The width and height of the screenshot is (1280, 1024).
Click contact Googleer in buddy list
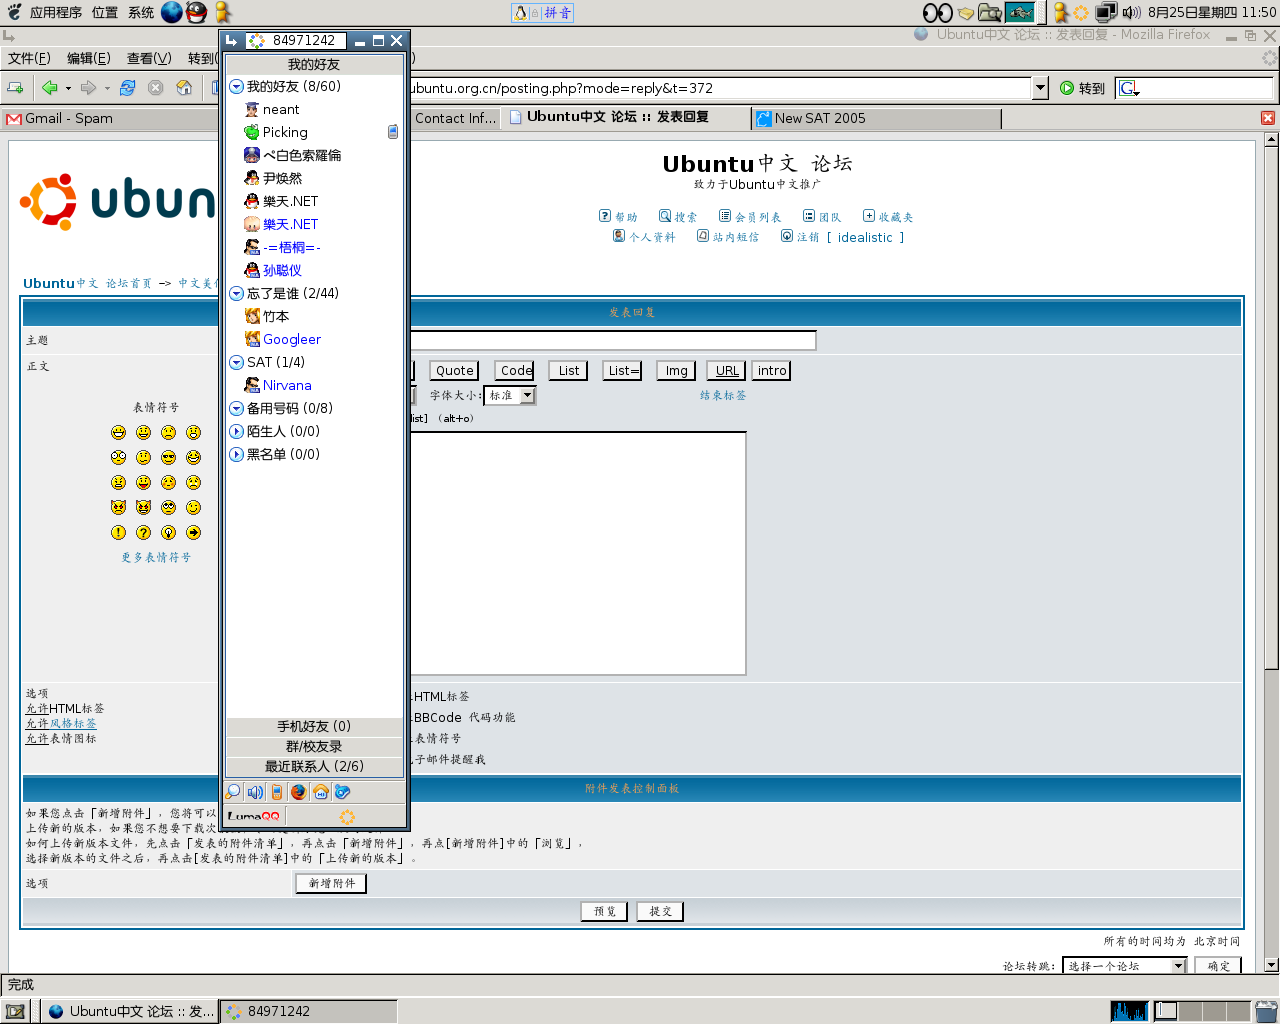292,339
